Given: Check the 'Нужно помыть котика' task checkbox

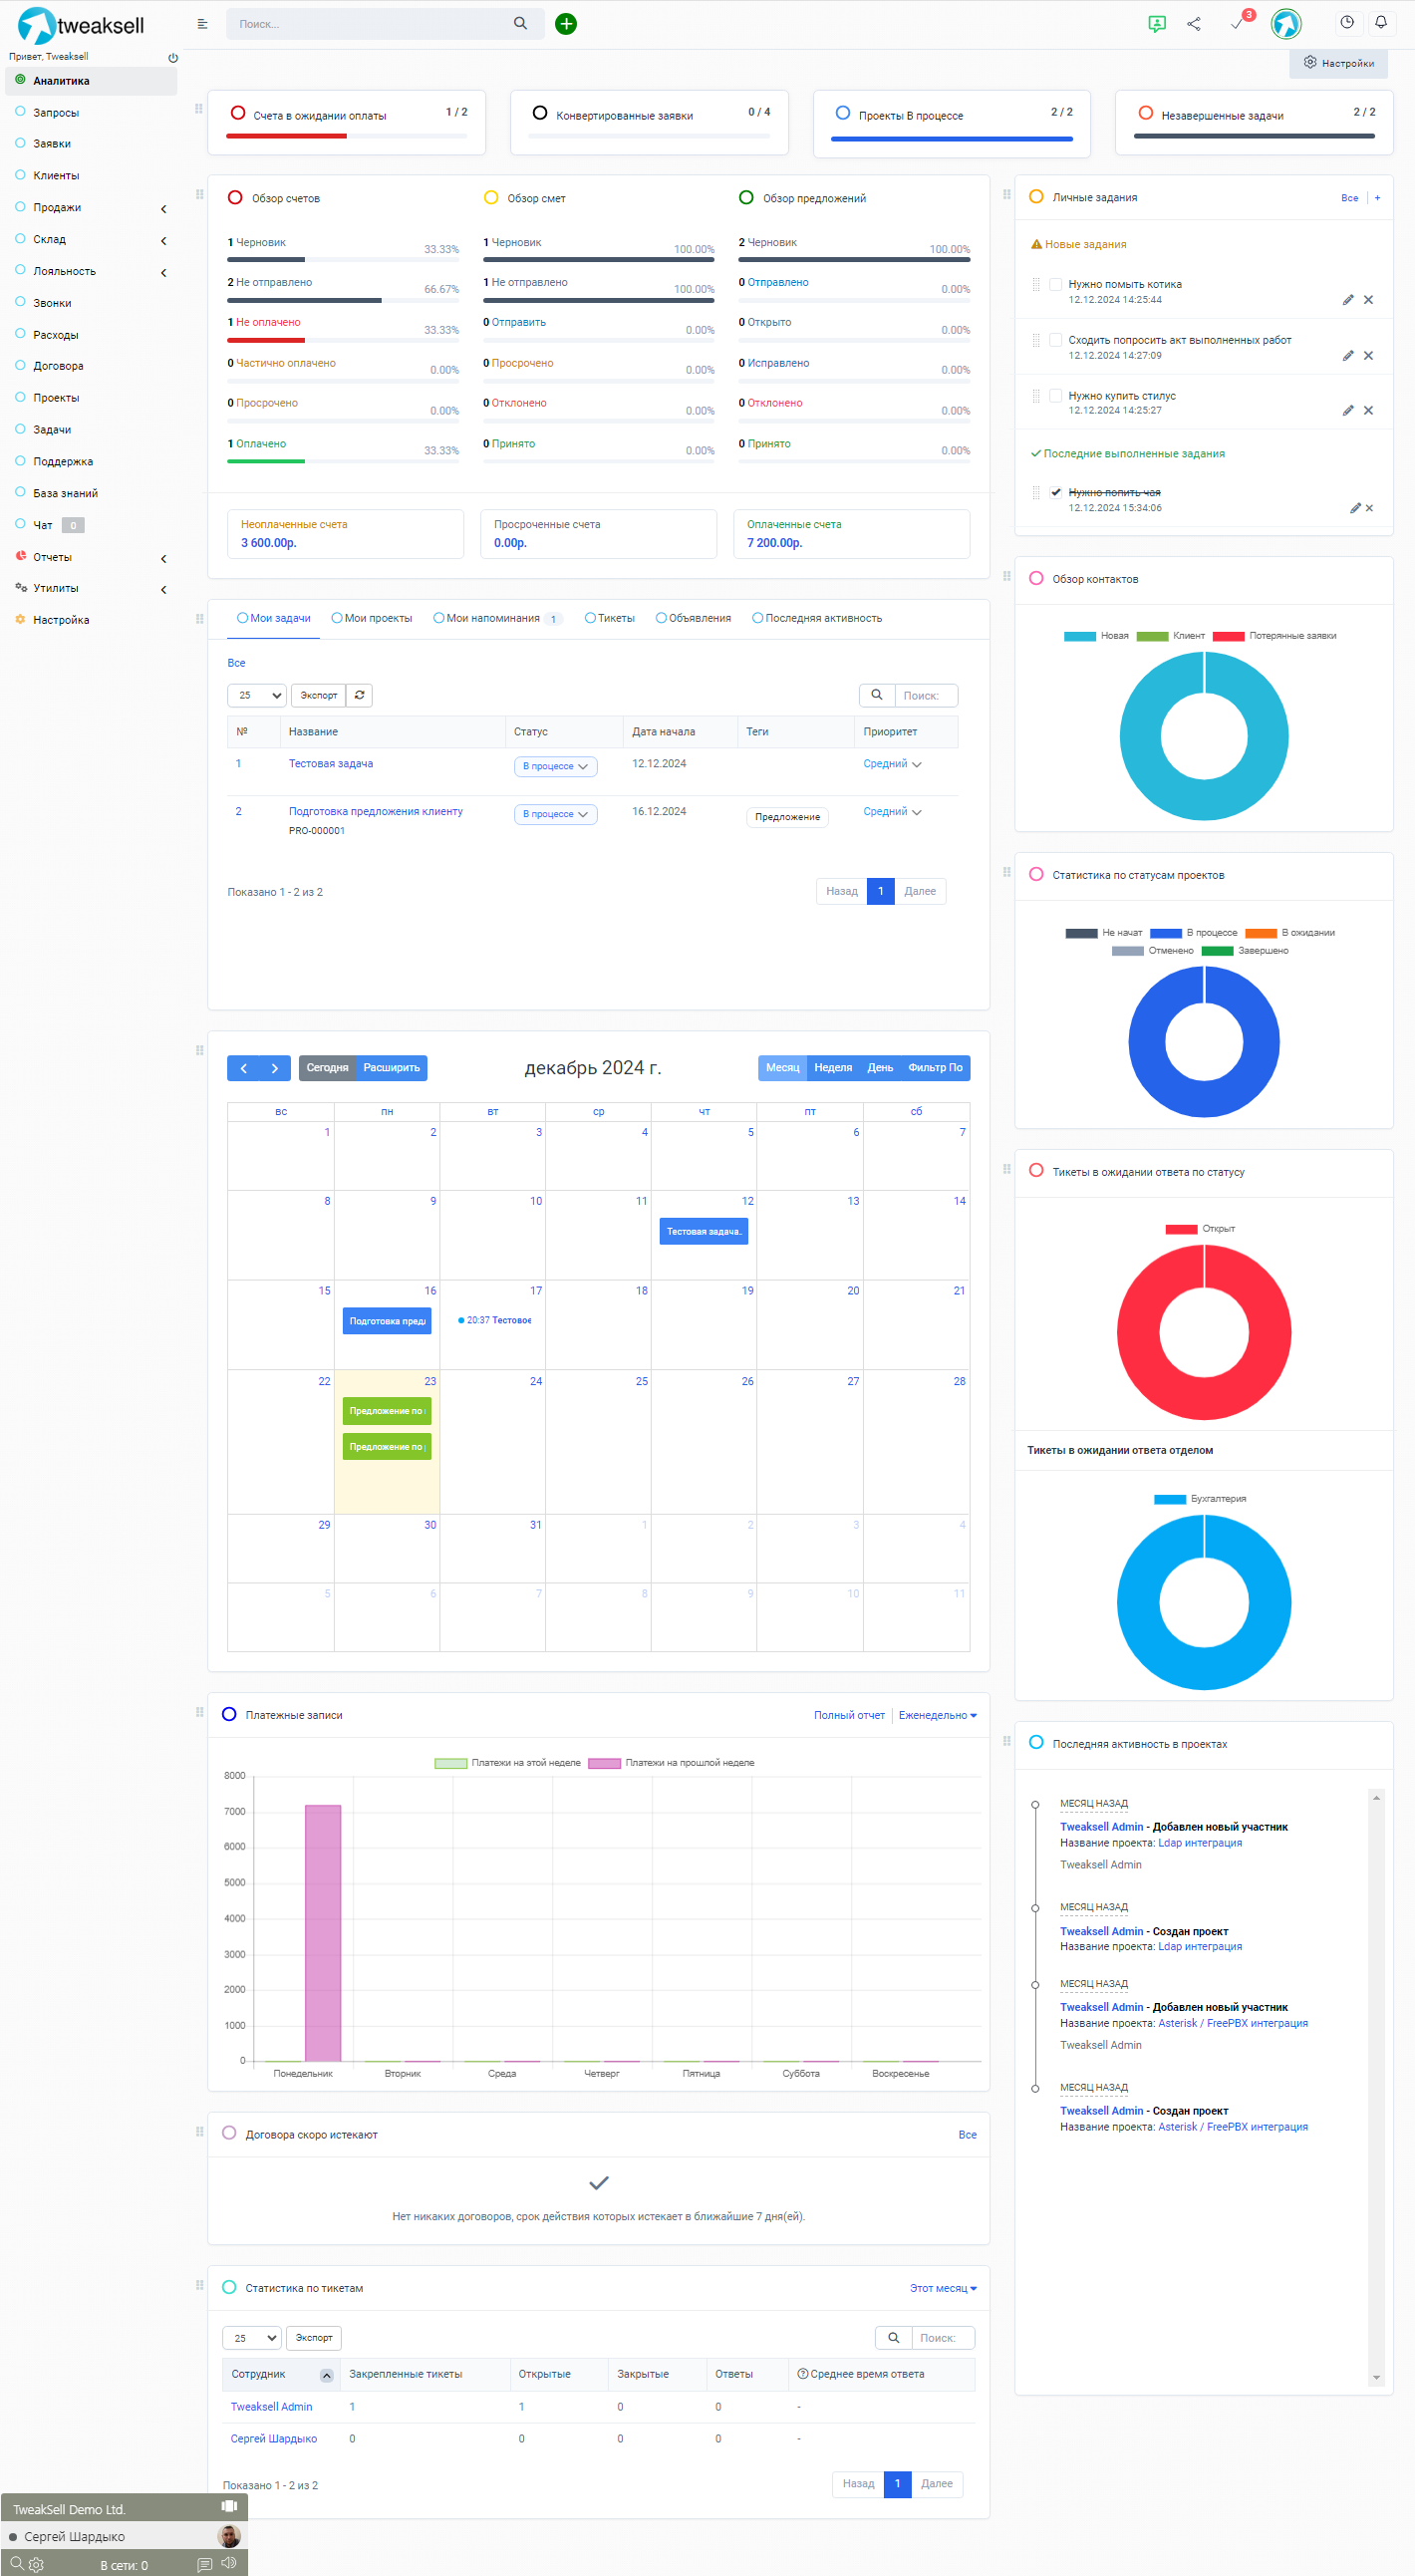Looking at the screenshot, I should click(1055, 284).
